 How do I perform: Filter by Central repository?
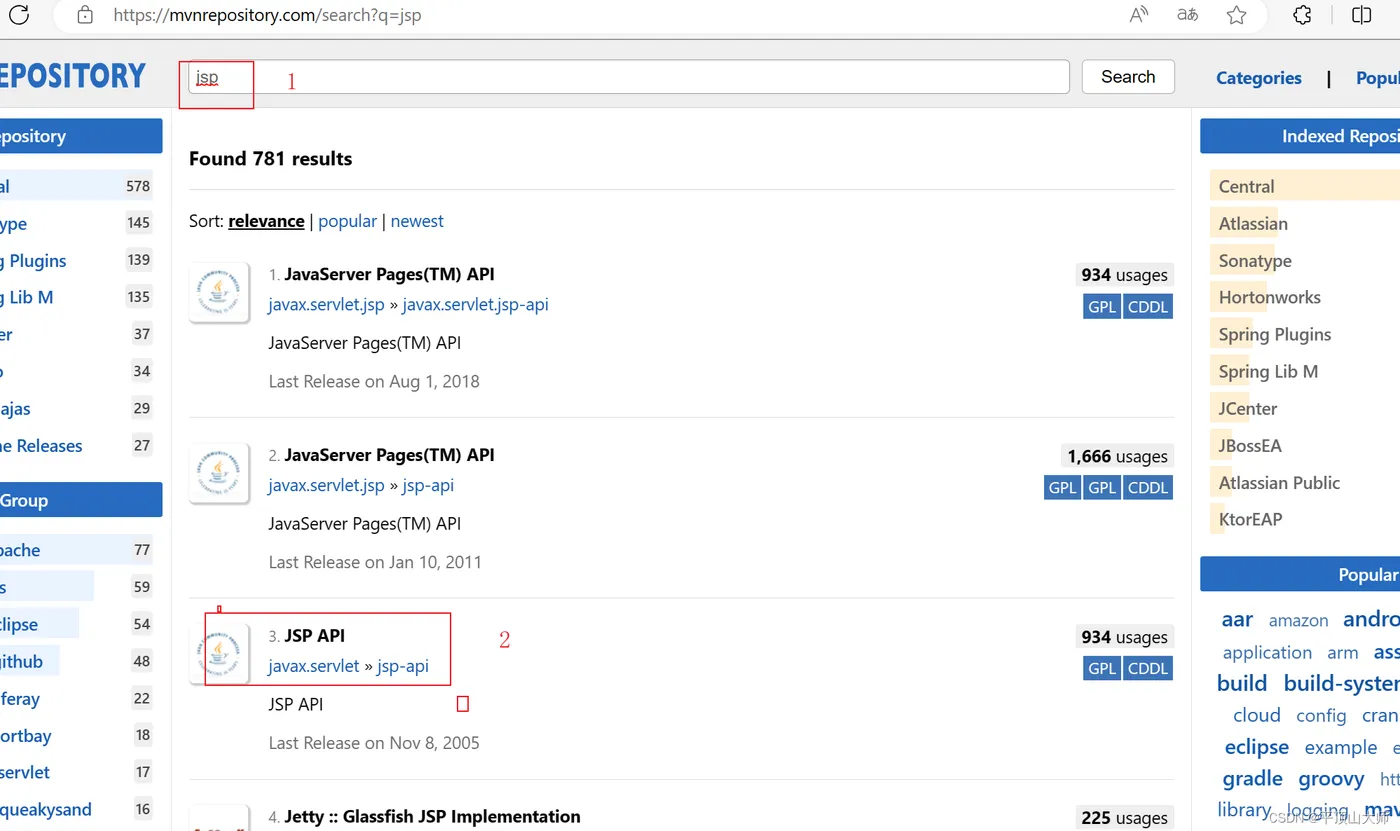click(x=1246, y=187)
